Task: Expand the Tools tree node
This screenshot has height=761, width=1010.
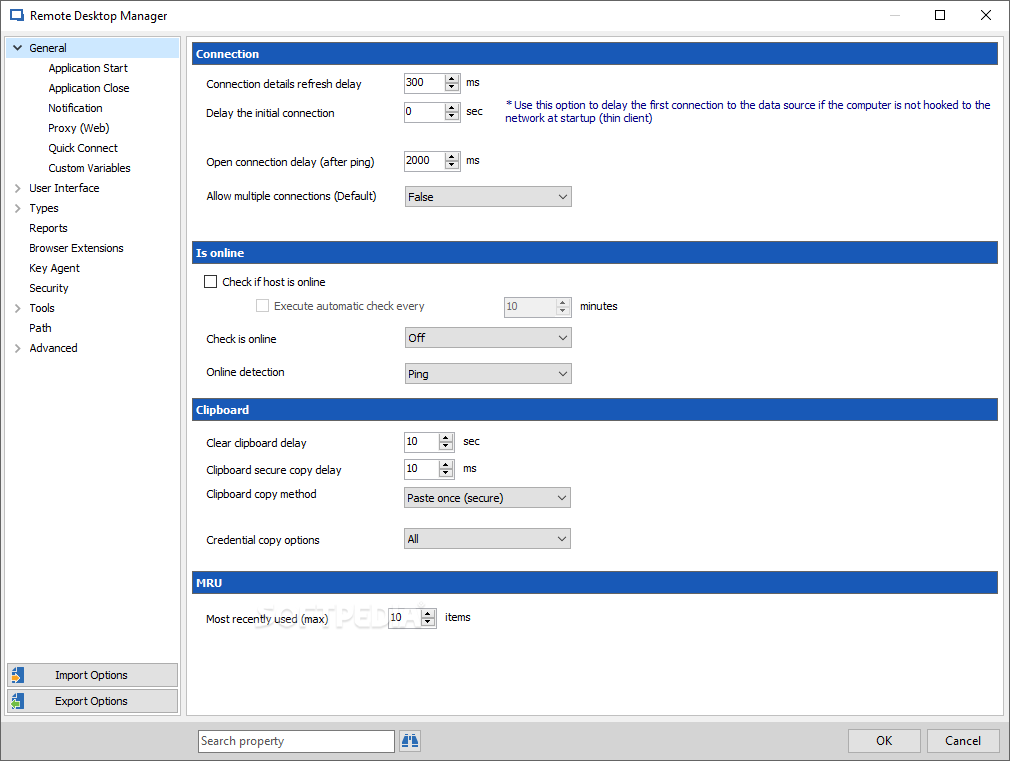Action: coord(17,308)
